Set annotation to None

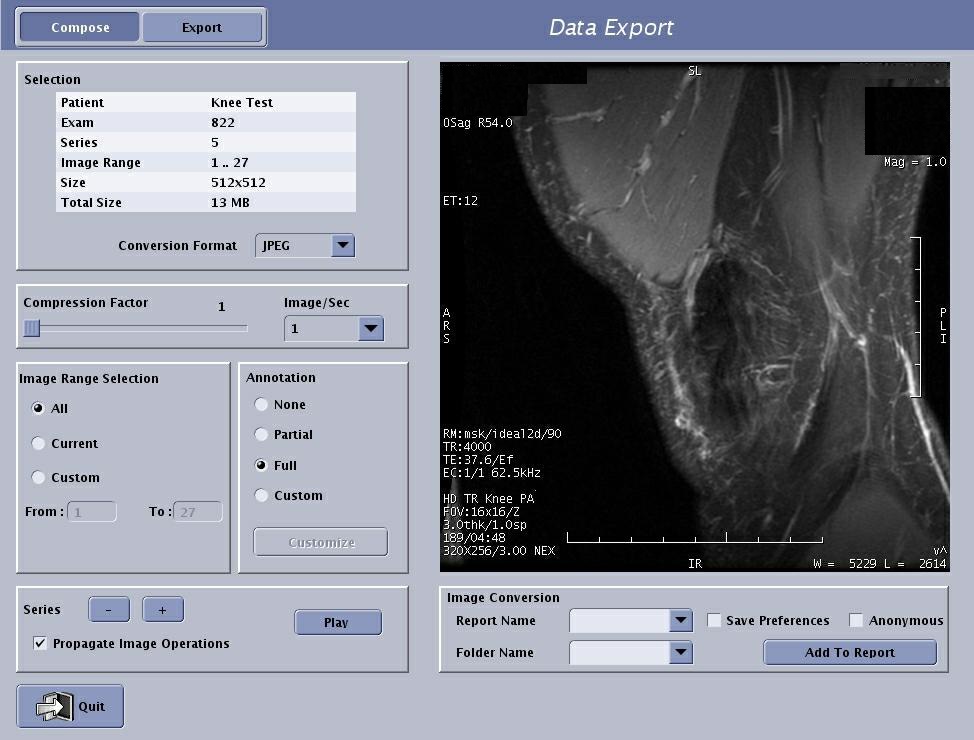tap(261, 405)
